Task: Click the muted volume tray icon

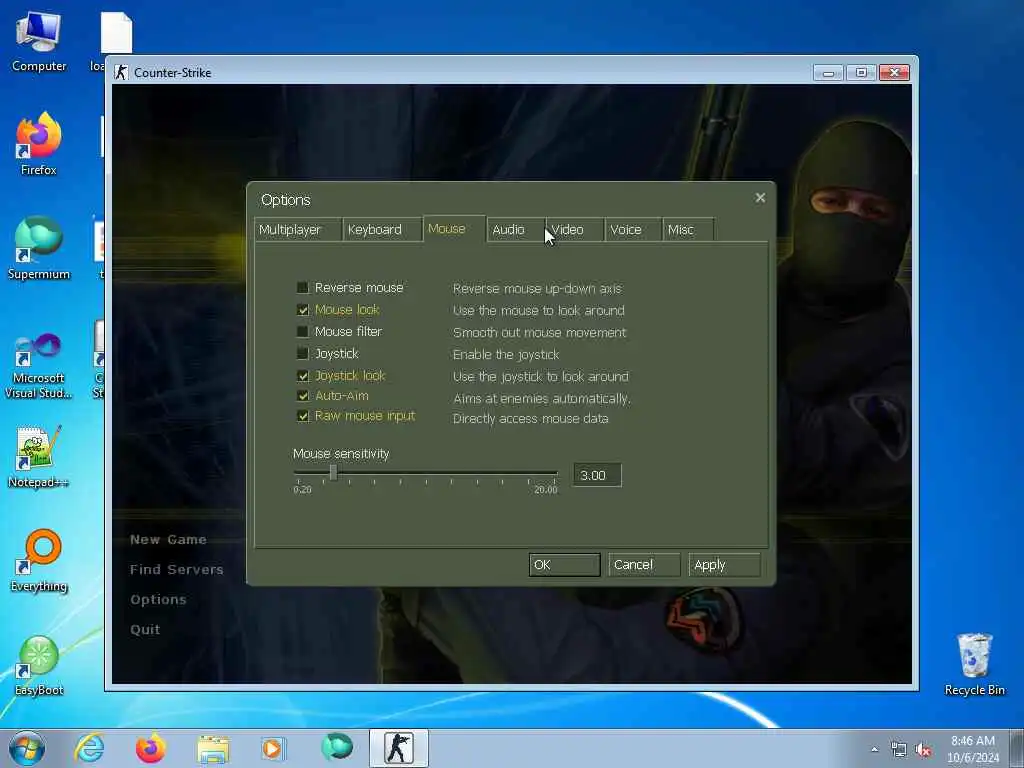Action: (923, 750)
